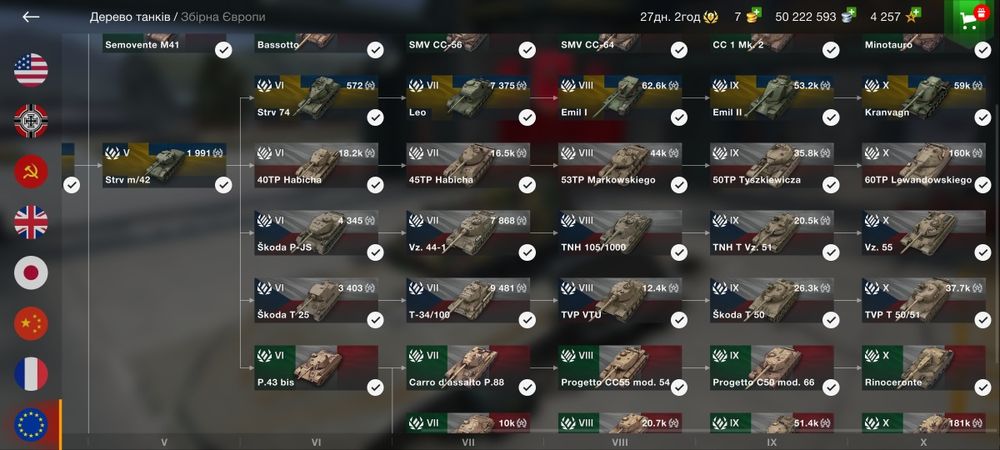Viewport: 1000px width, 450px height.
Task: Select the Germany nation icon
Action: [x=31, y=121]
